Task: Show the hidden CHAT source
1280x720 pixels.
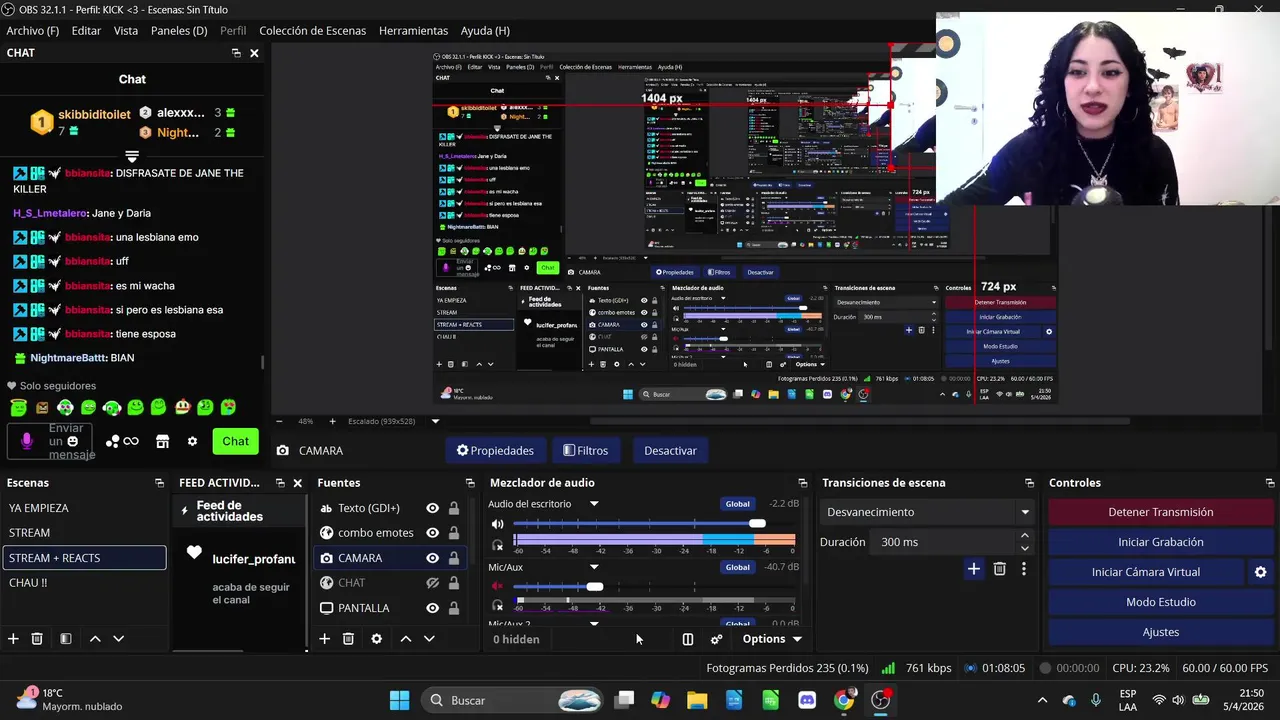Action: pyautogui.click(x=432, y=583)
